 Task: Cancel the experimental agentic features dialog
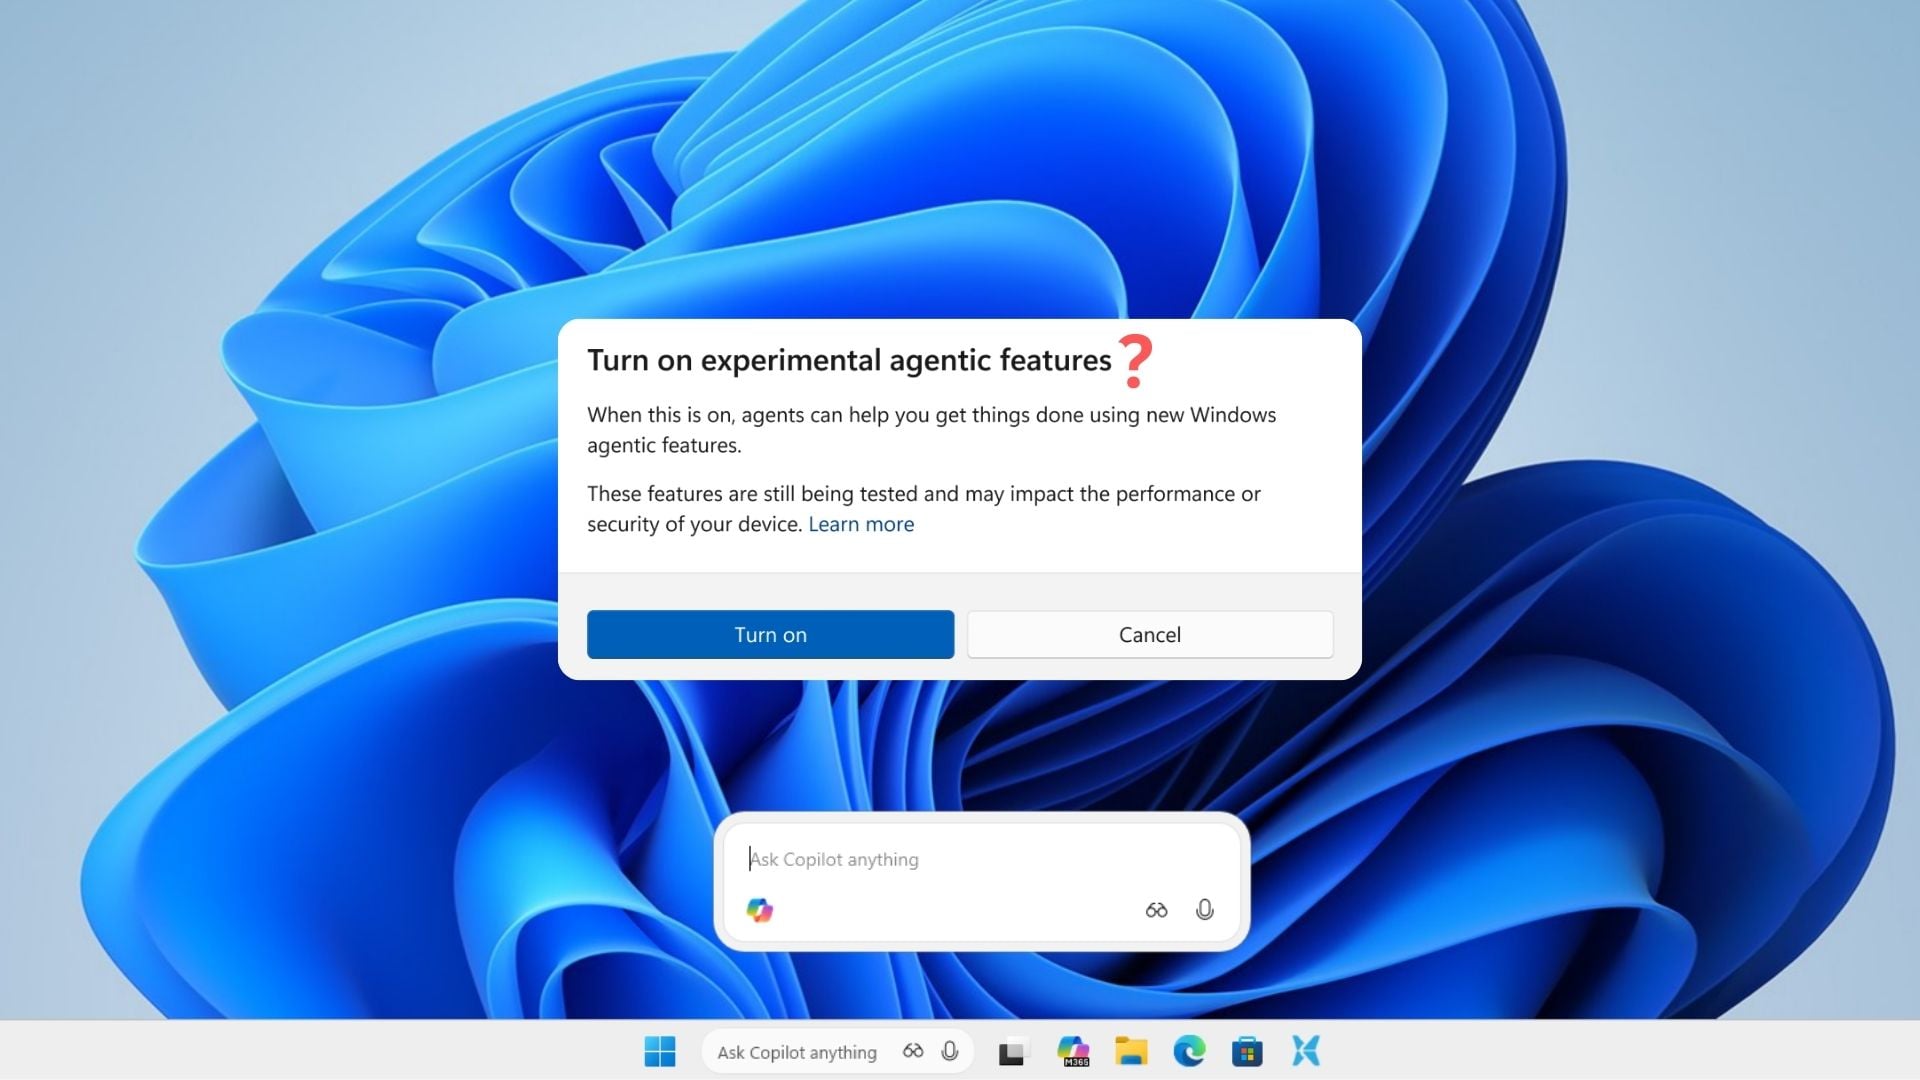coord(1149,634)
